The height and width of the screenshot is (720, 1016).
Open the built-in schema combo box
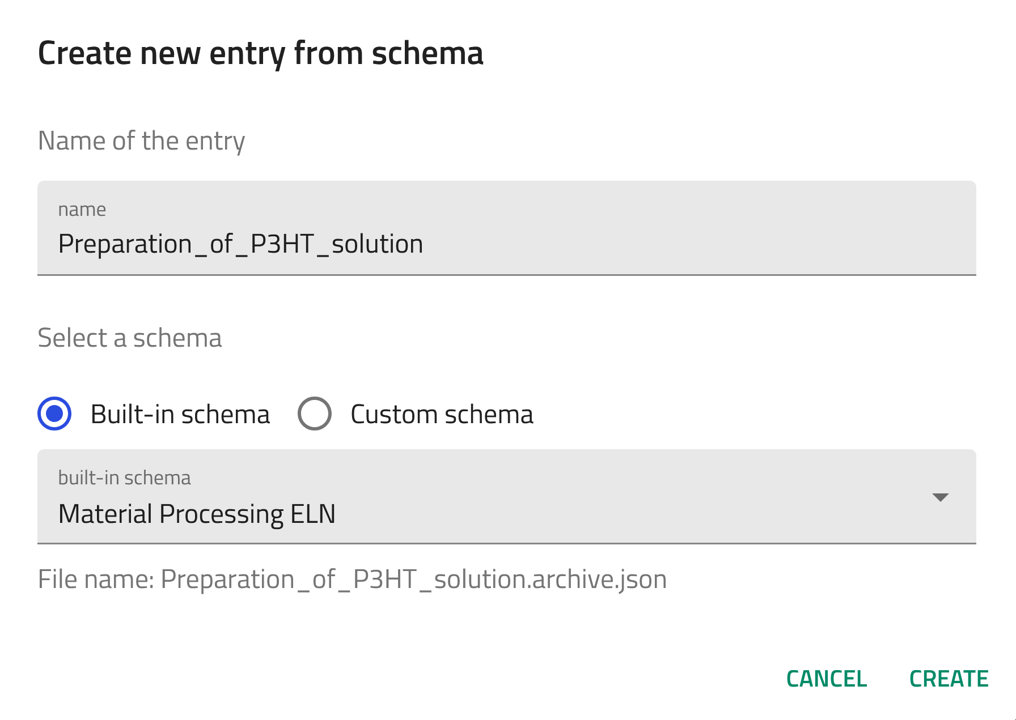click(506, 497)
